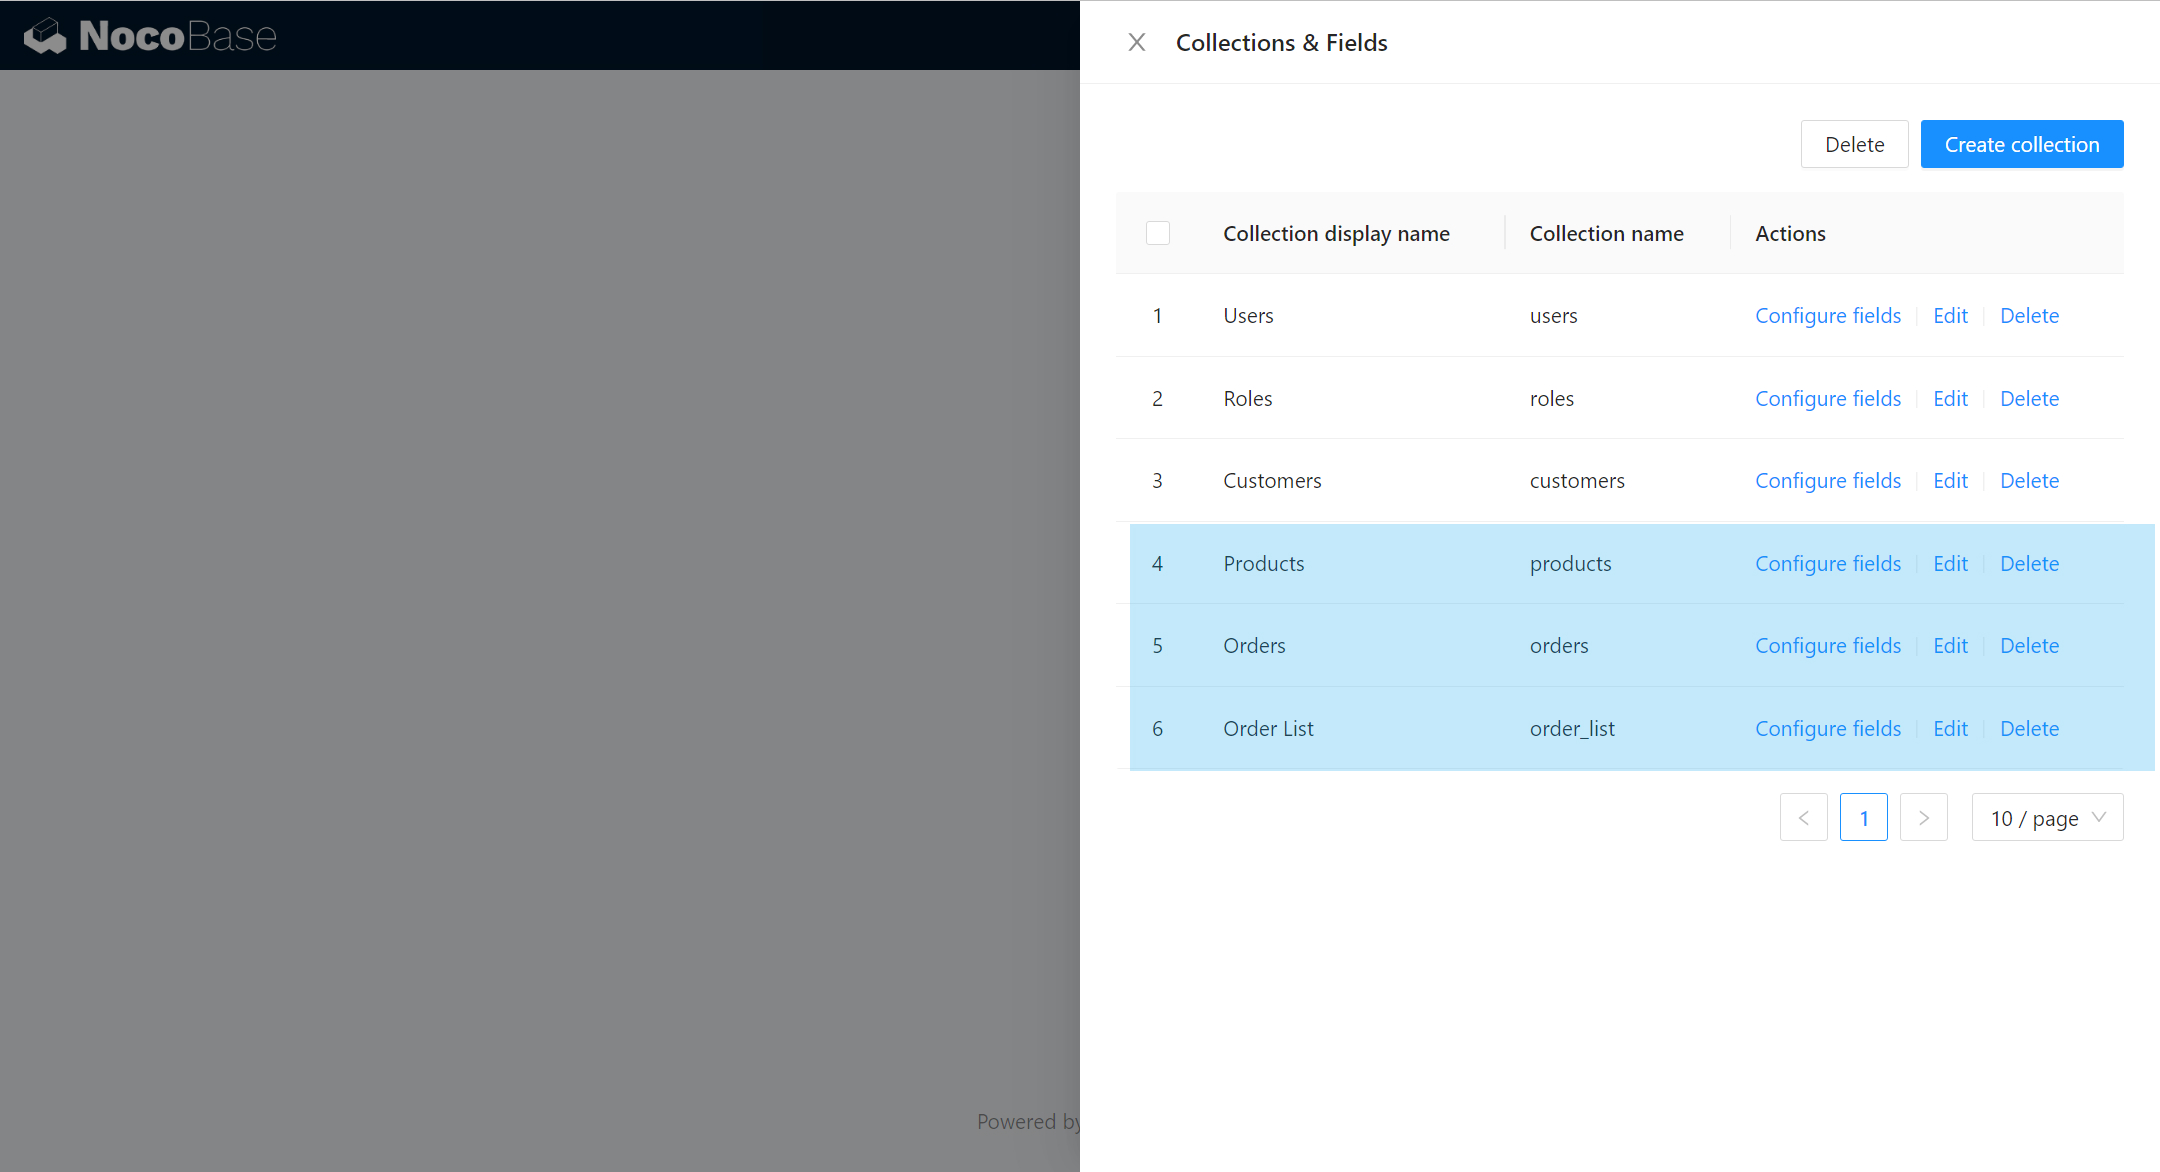This screenshot has width=2160, height=1172.
Task: Click the Create collection button
Action: pyautogui.click(x=2021, y=145)
